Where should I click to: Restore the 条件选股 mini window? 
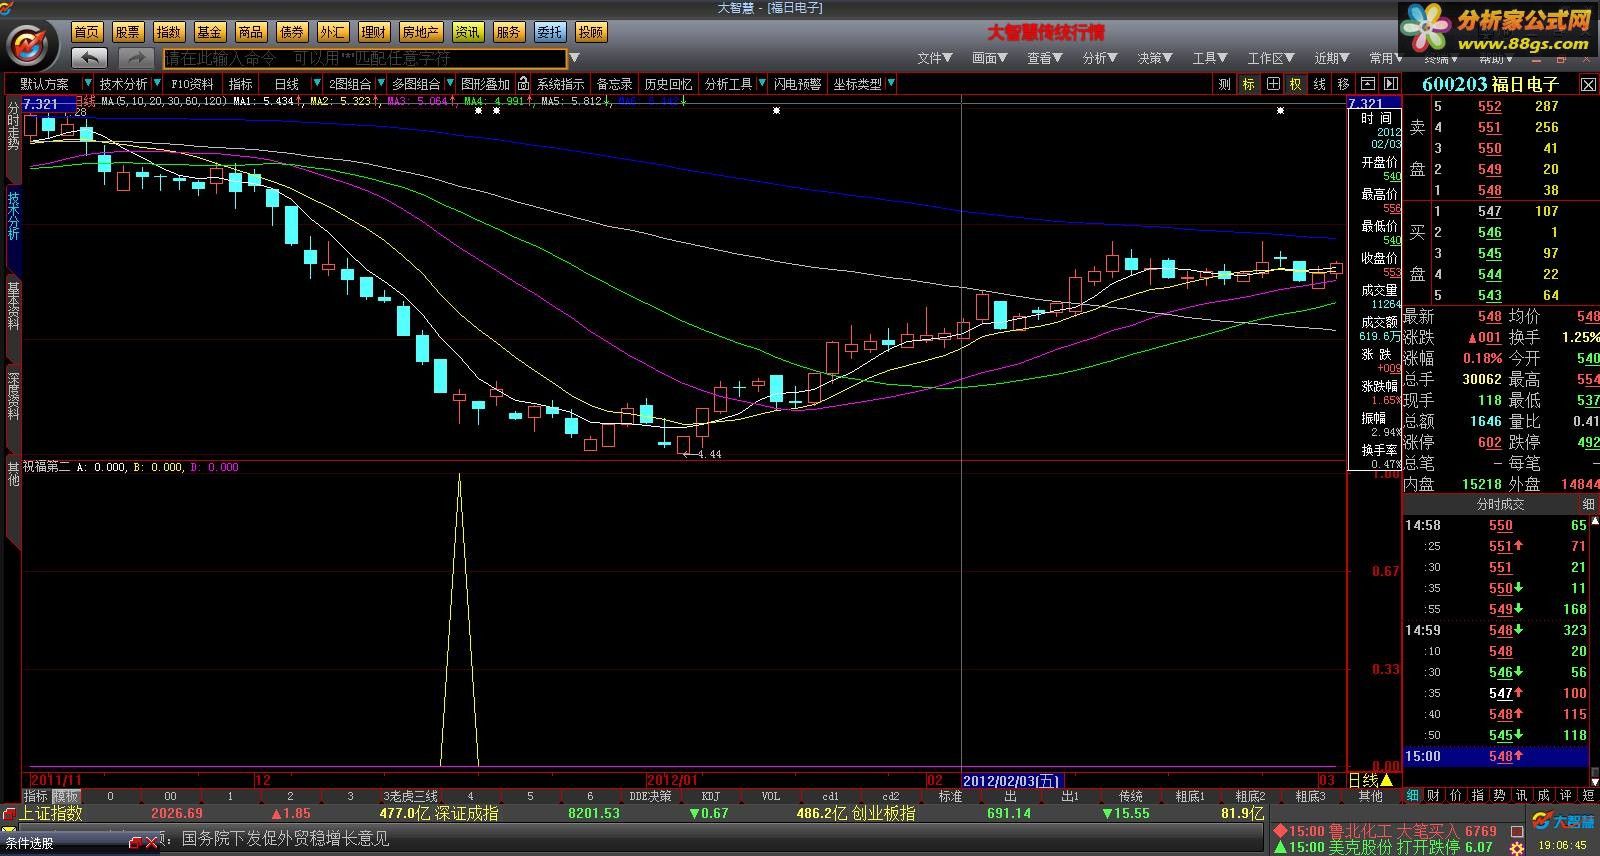(x=135, y=843)
